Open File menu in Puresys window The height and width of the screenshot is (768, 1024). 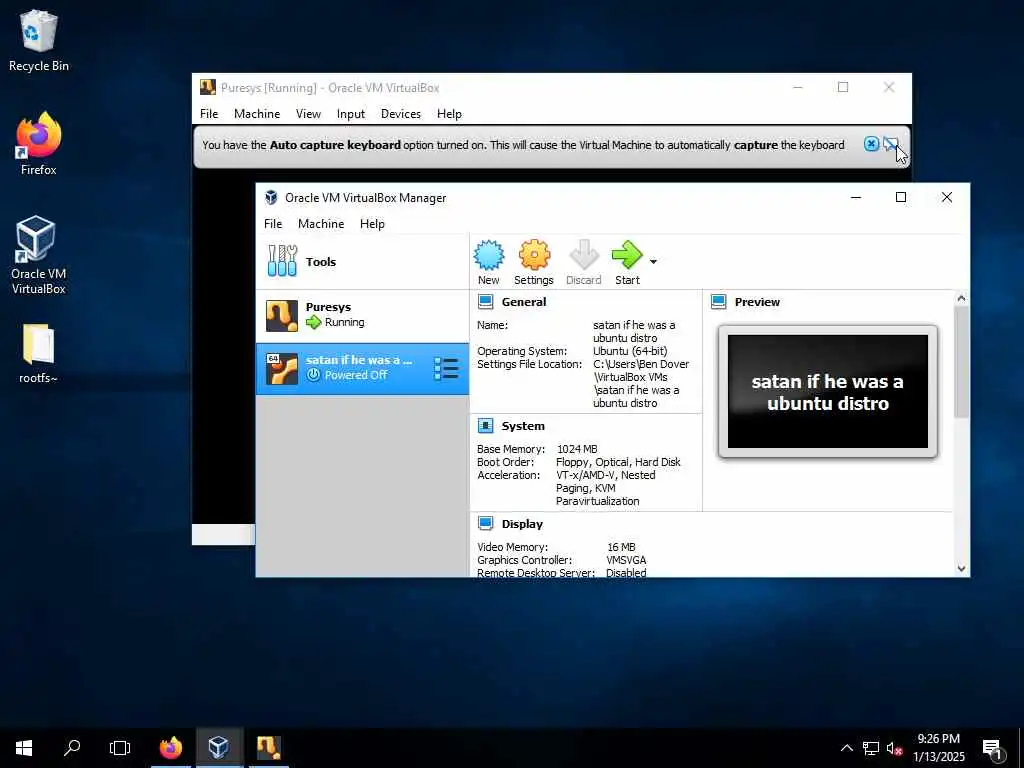209,114
